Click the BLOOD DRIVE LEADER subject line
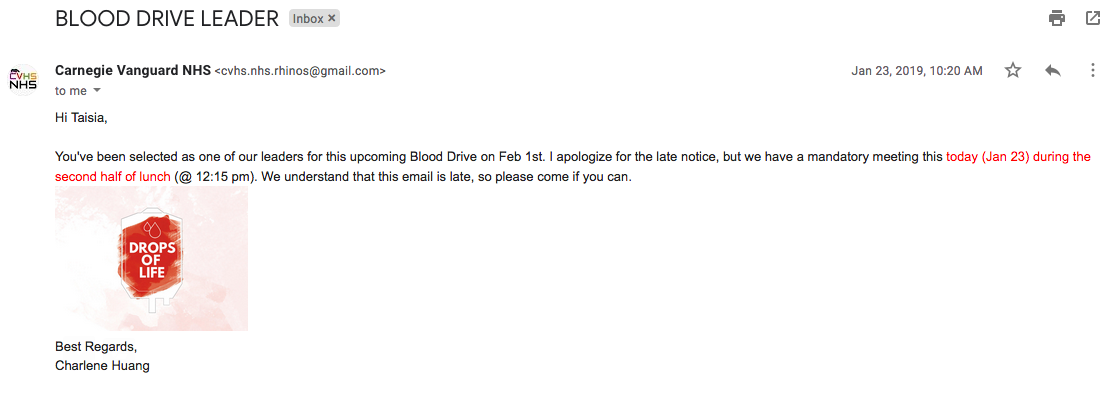This screenshot has height=405, width=1104. point(167,18)
